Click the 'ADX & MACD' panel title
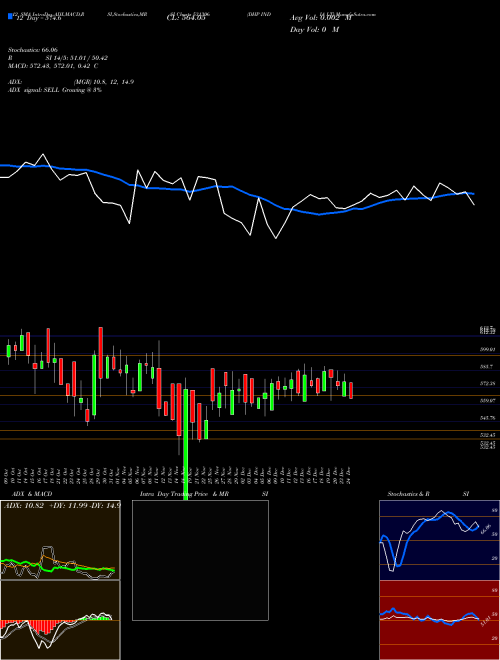 [x=32, y=494]
